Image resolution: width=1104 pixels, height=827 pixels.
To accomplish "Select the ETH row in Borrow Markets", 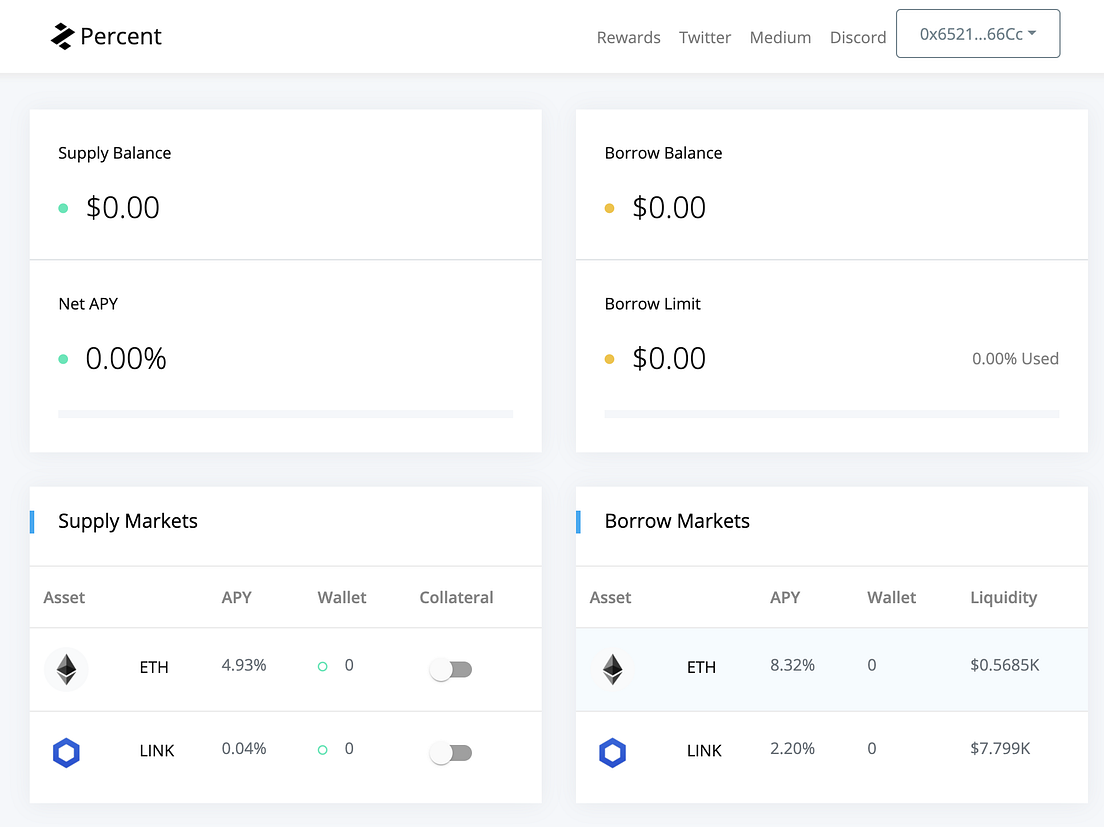I will [x=832, y=669].
